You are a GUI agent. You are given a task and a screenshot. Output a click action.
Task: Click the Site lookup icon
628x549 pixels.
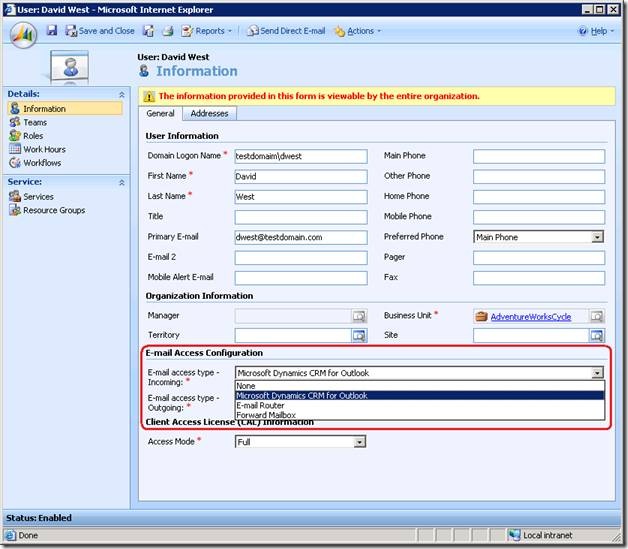[597, 335]
